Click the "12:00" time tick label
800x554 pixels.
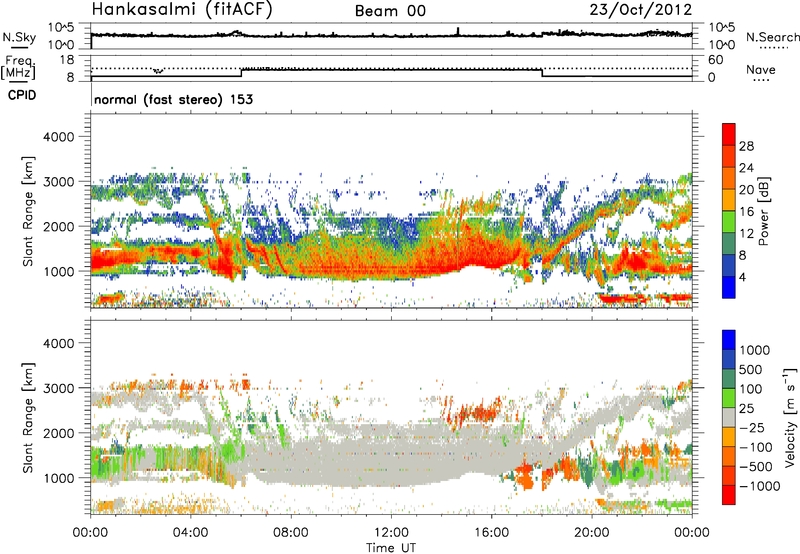[x=391, y=533]
